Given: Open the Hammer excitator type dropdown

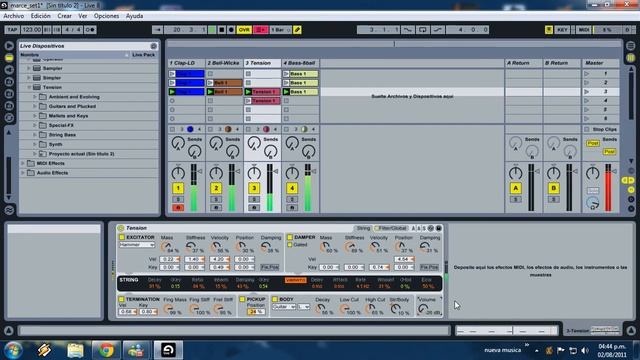Looking at the screenshot, I should 137,245.
